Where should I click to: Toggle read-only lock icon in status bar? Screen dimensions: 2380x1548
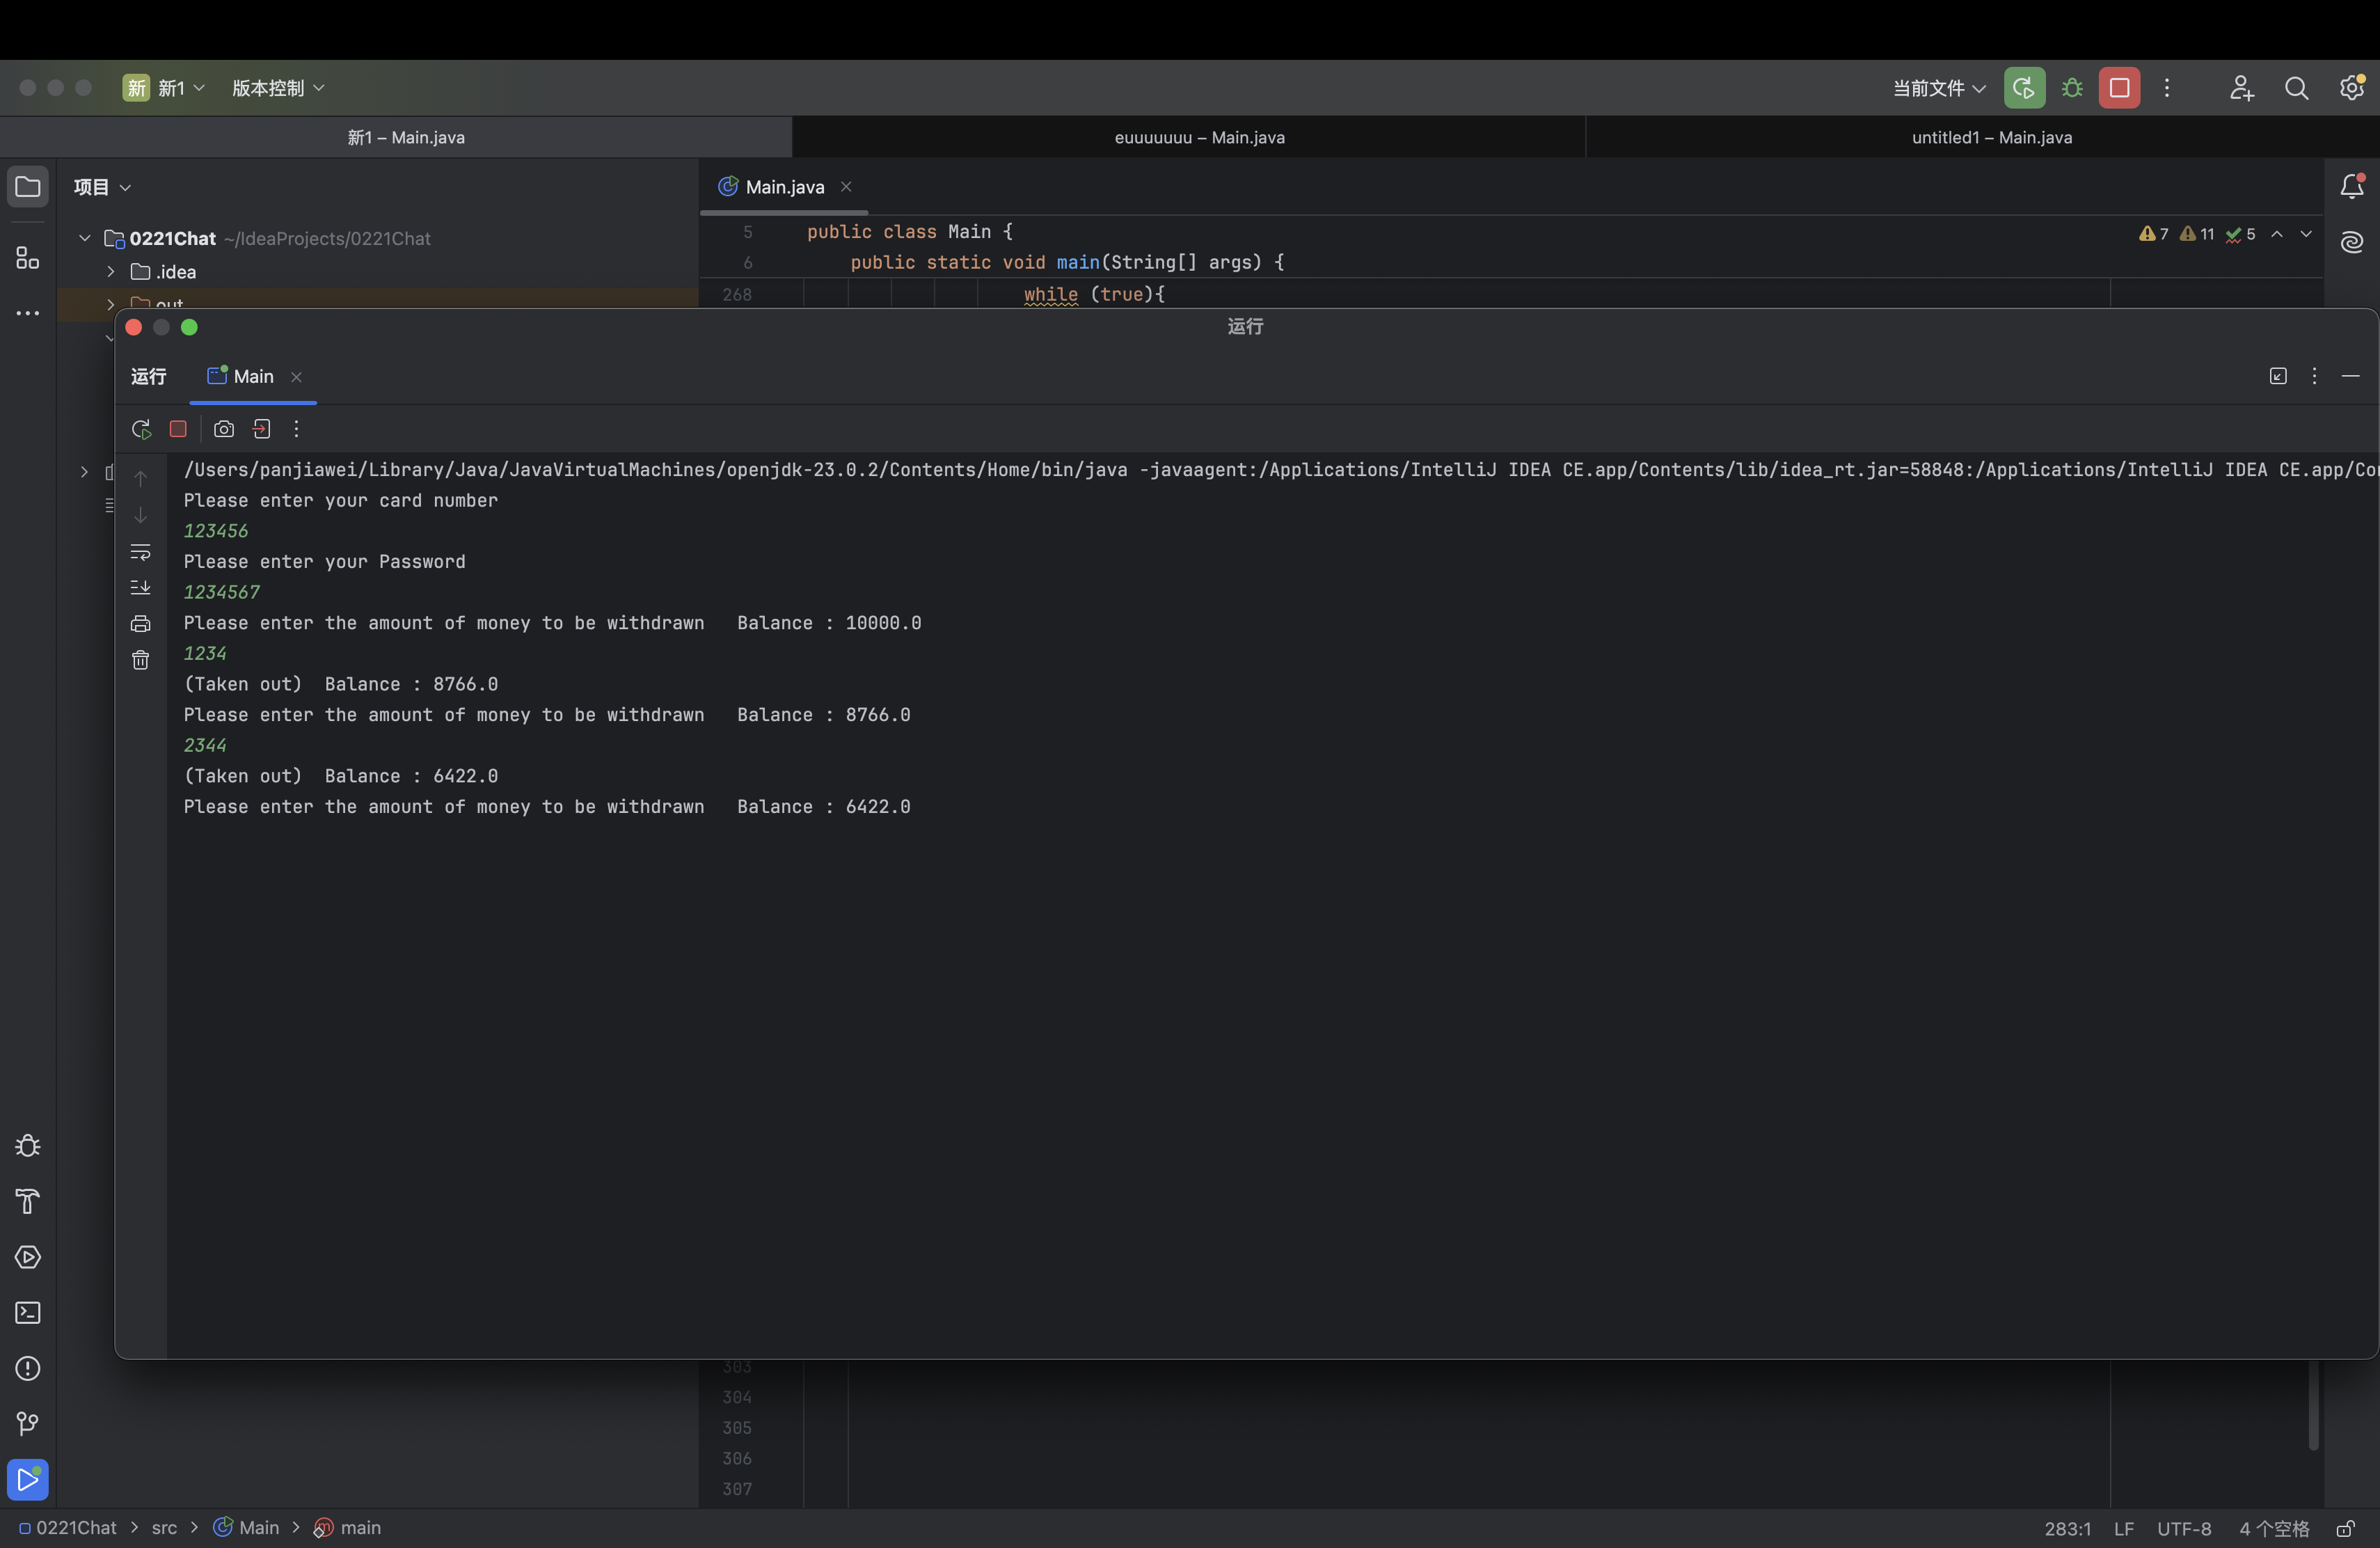[2345, 1529]
